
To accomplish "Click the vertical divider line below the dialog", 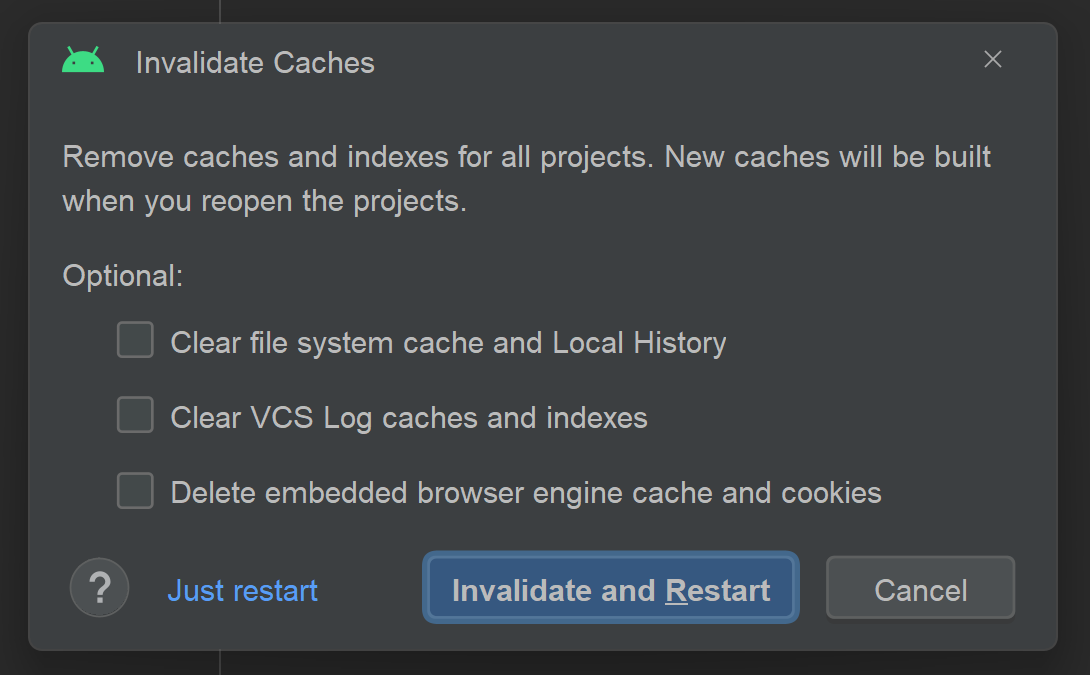I will 220,662.
